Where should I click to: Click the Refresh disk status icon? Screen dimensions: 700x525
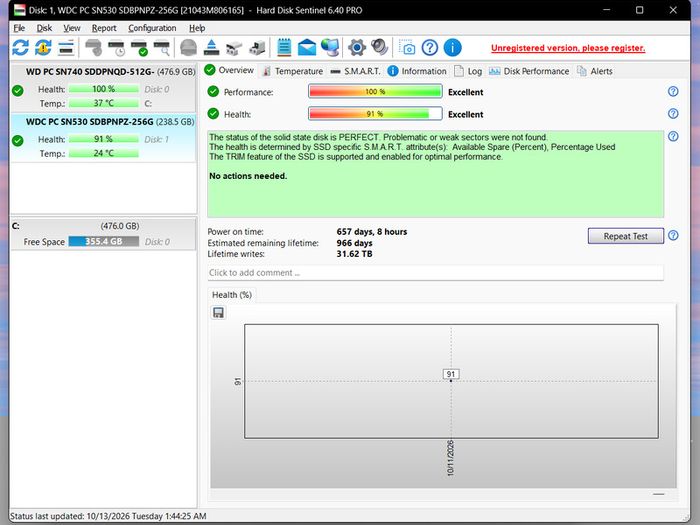tap(21, 47)
